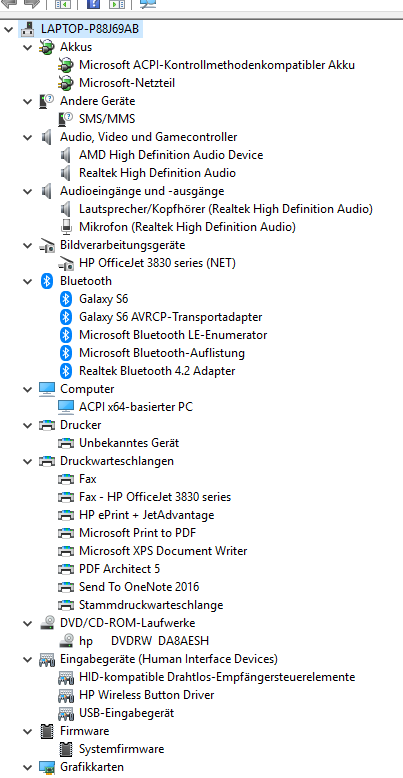Select Fax - HP OfficeJet 3830 series
Image resolution: width=403 pixels, height=778 pixels.
tap(155, 497)
